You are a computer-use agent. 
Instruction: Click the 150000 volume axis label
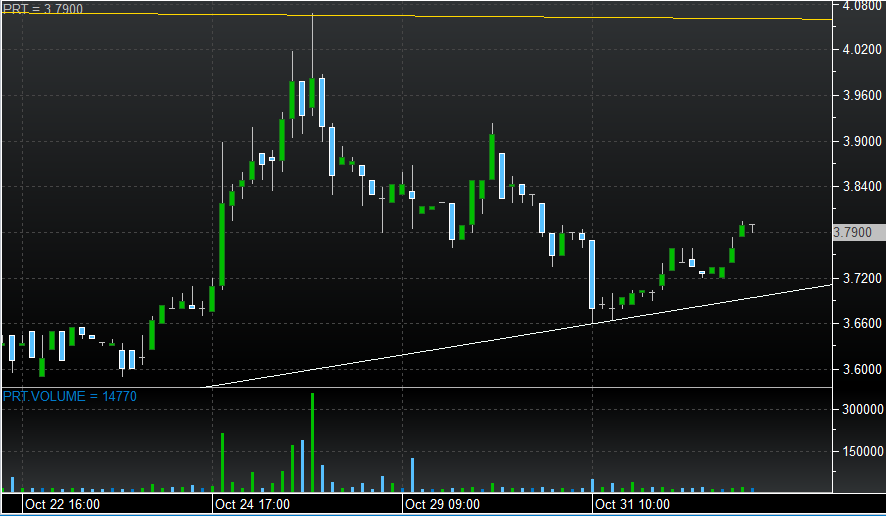[861, 451]
